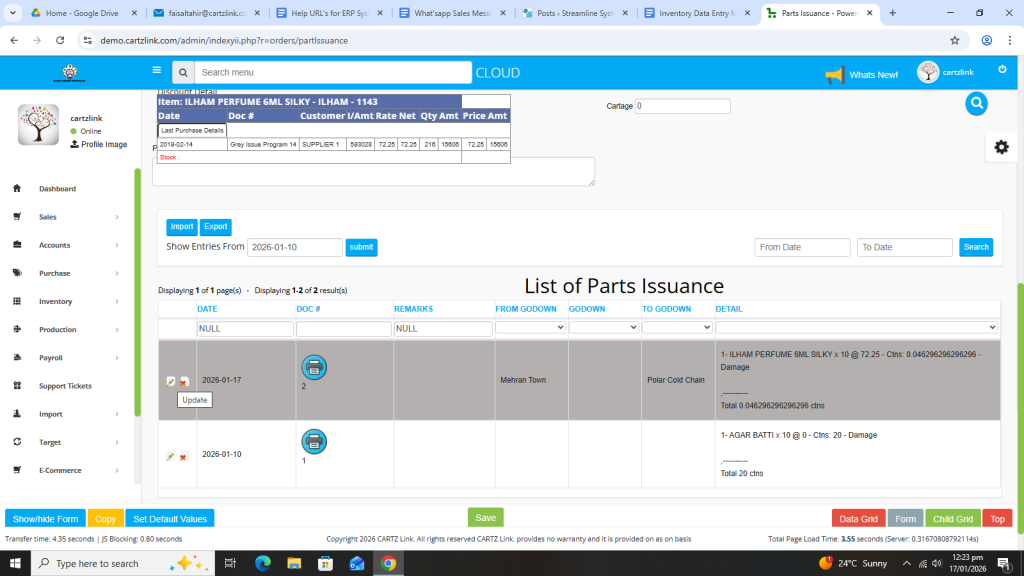Click edit pencil icon for 2026-01-10 row
Image resolution: width=1024 pixels, height=576 pixels.
(171, 457)
